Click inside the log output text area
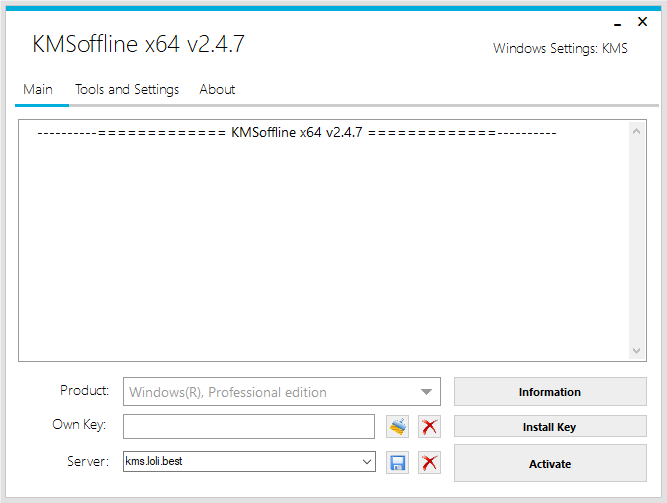Screen dimensions: 667x503 tap(320, 250)
